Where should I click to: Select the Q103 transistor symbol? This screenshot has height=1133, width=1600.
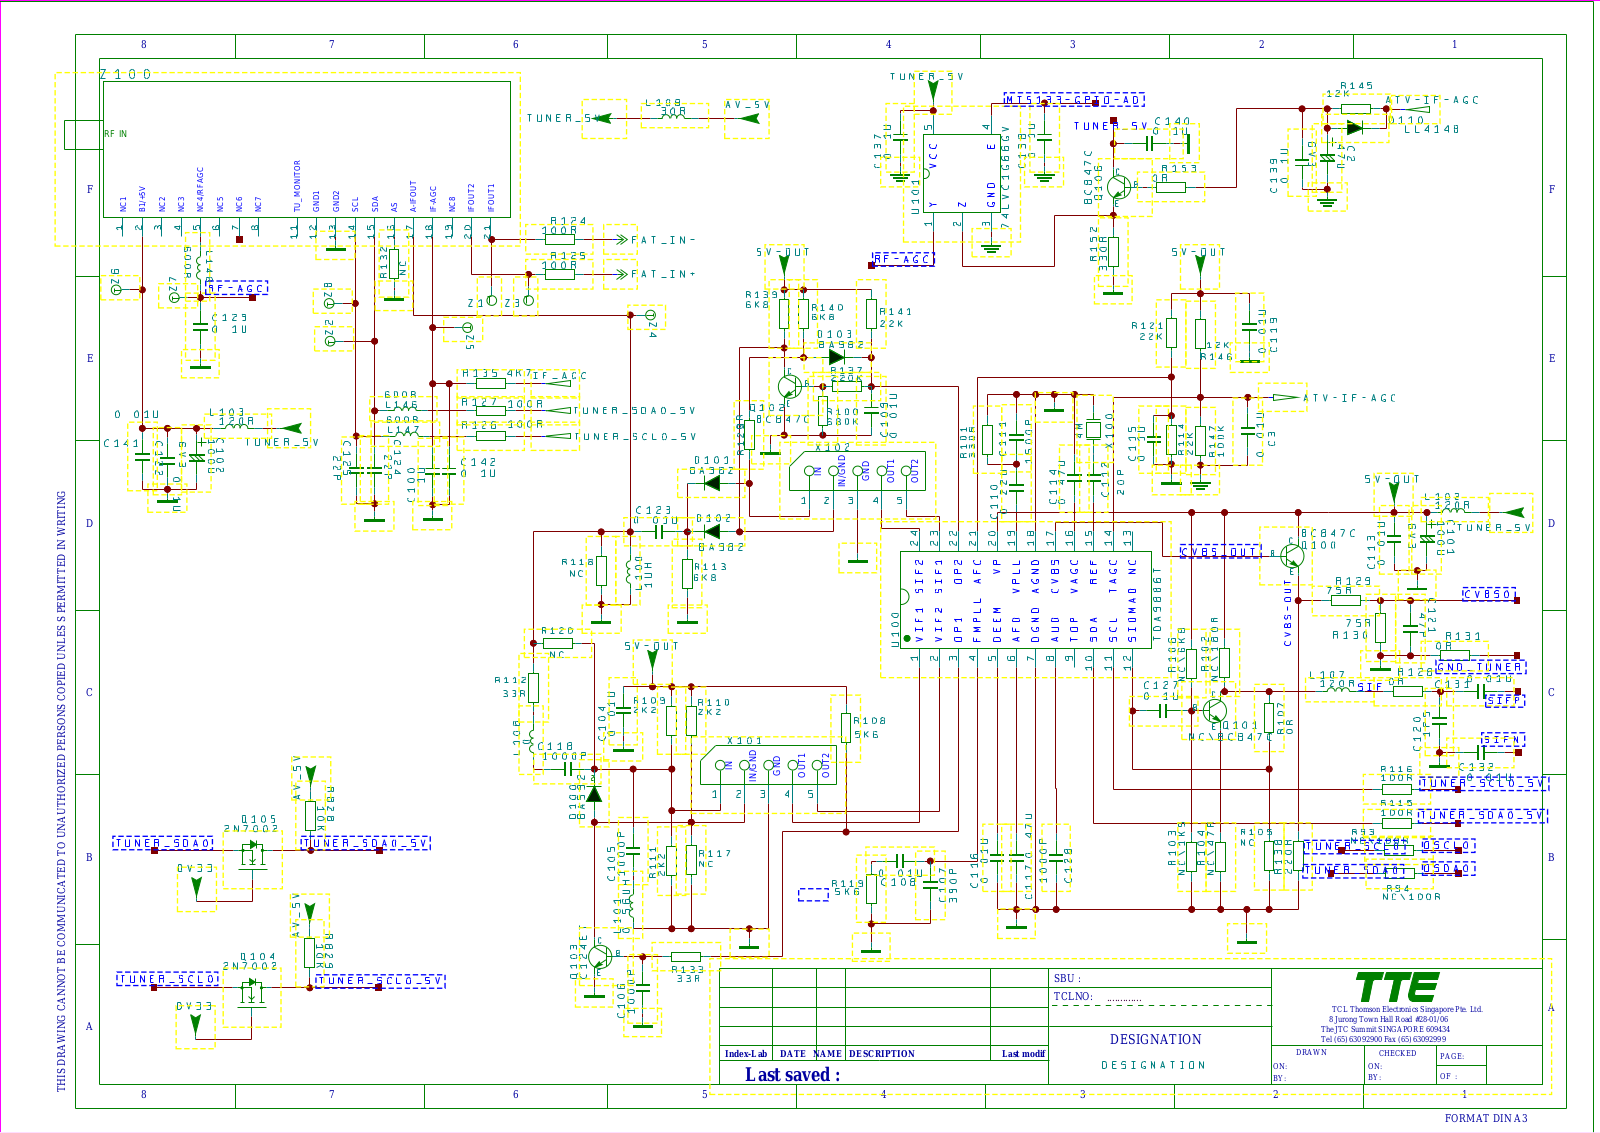tap(600, 955)
